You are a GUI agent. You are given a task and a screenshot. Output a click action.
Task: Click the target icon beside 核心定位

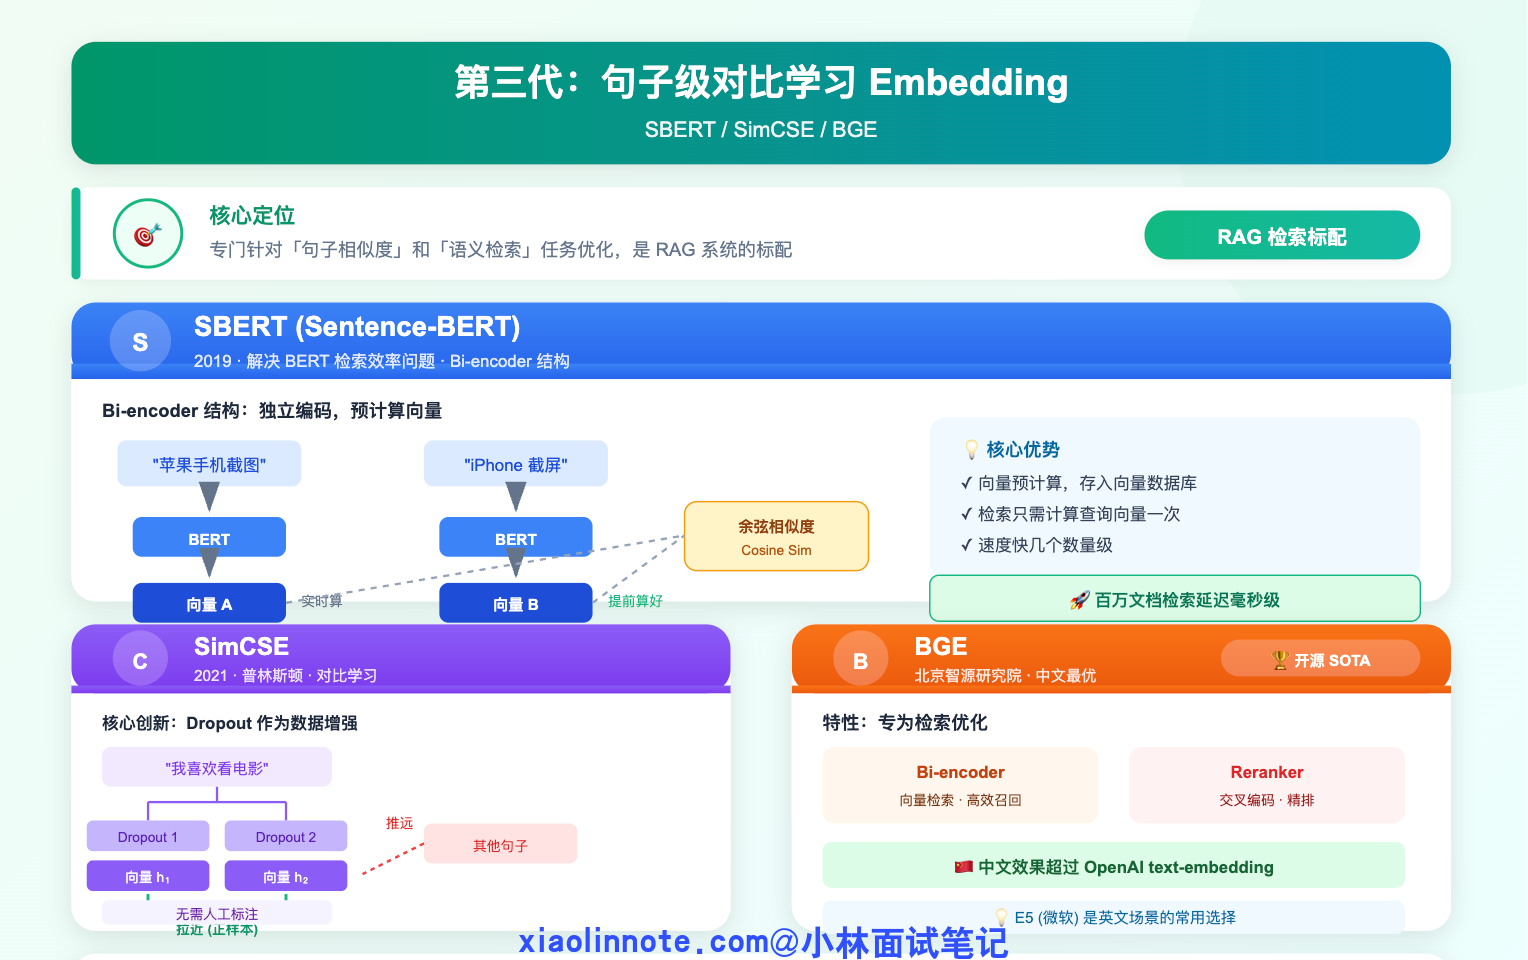(148, 234)
